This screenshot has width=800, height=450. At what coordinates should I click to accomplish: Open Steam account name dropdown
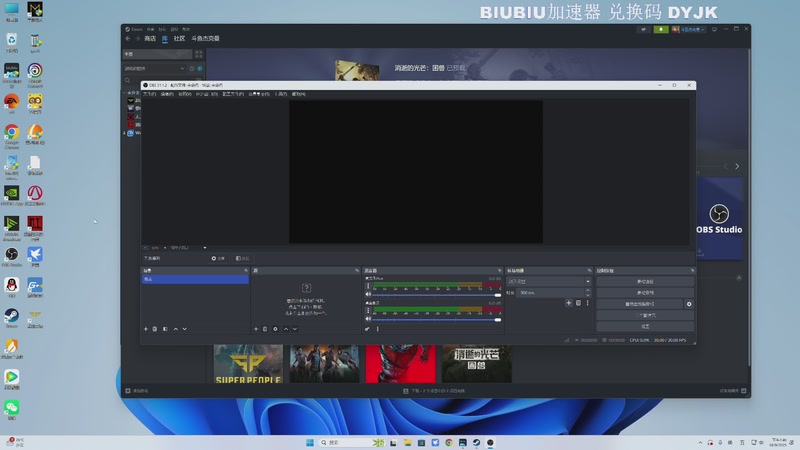(692, 30)
